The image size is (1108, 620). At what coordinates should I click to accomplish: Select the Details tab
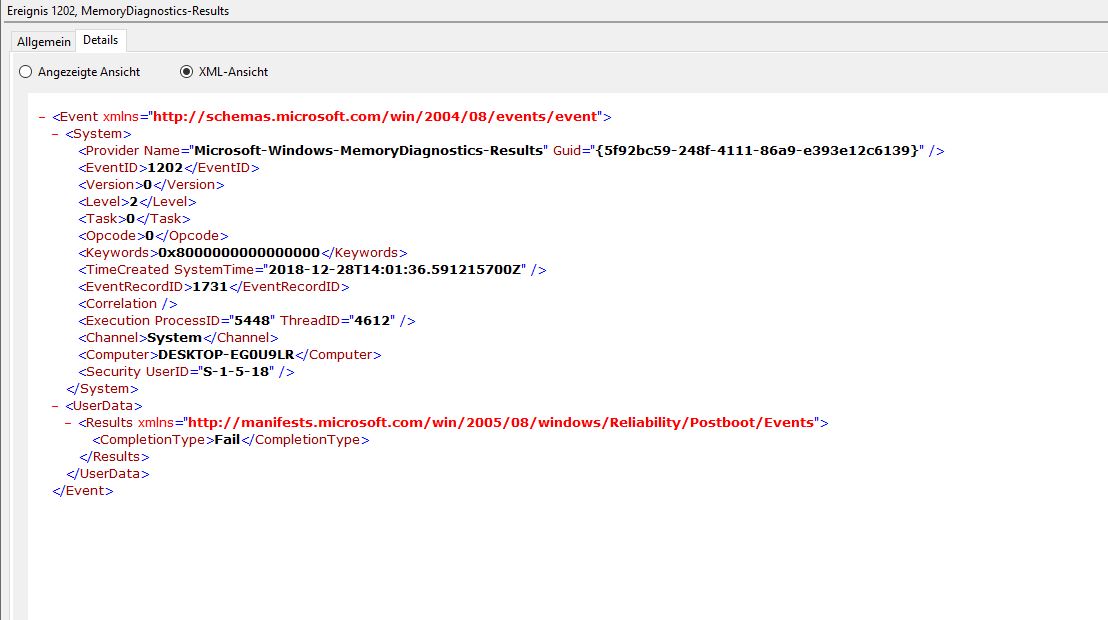point(100,40)
